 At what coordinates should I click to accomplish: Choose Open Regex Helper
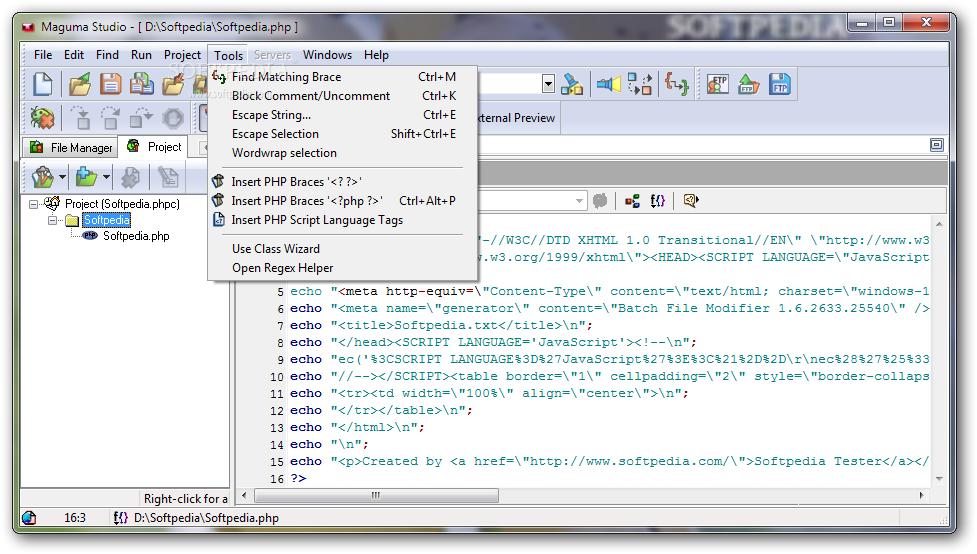pos(343,268)
